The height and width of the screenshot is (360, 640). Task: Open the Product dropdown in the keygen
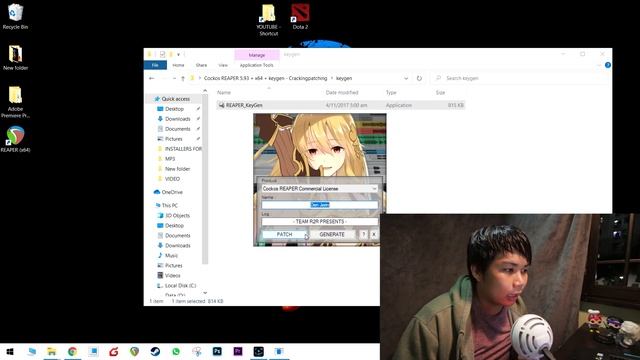(x=320, y=189)
